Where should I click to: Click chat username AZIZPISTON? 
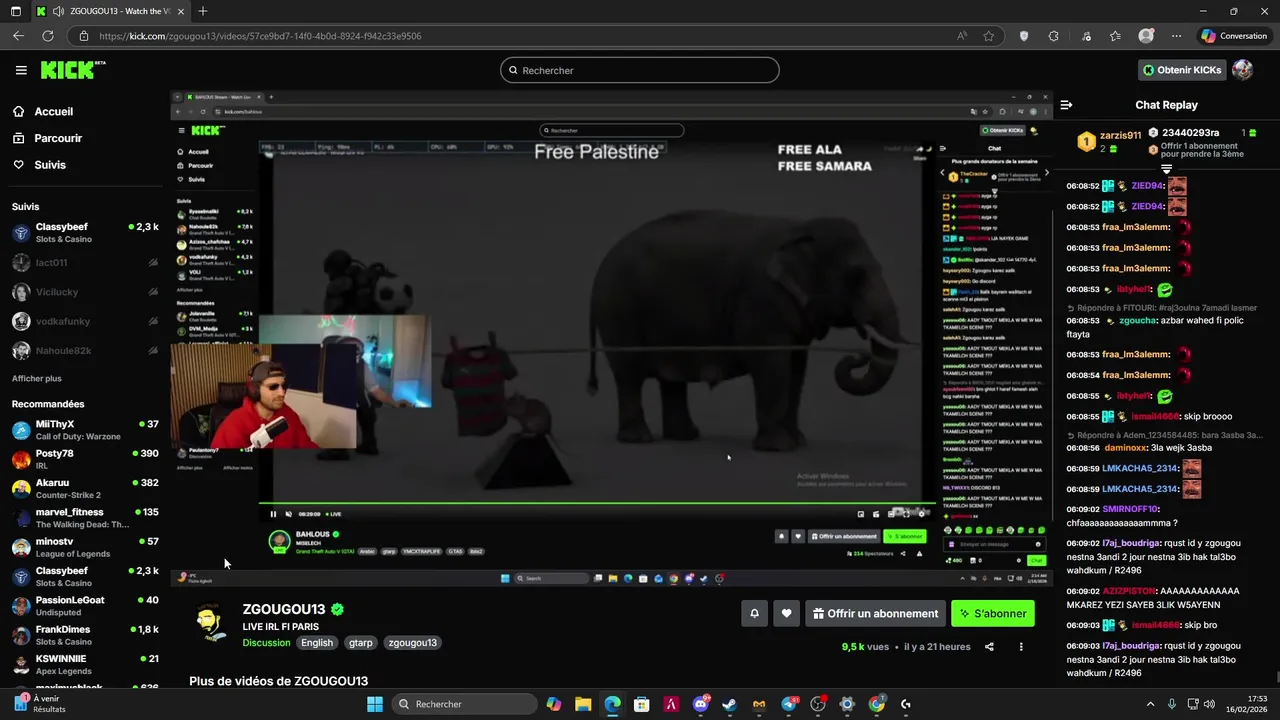(1128, 591)
